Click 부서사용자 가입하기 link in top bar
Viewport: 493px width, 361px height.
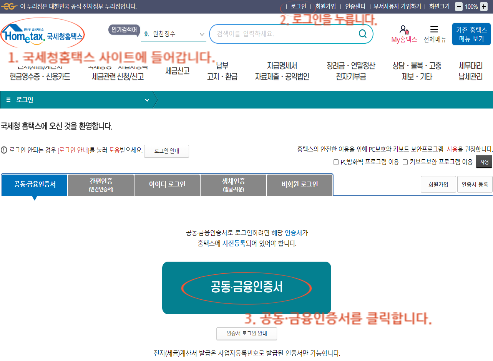(397, 6)
